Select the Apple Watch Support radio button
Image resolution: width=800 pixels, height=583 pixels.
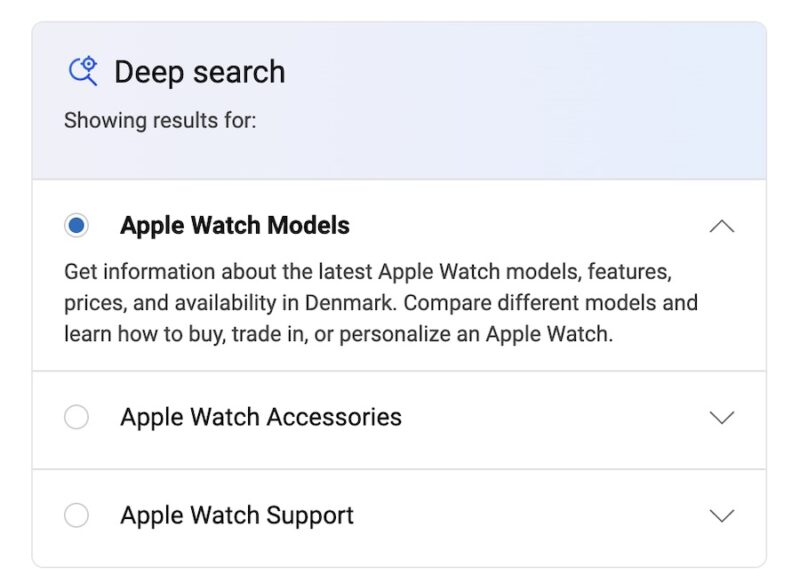point(78,515)
